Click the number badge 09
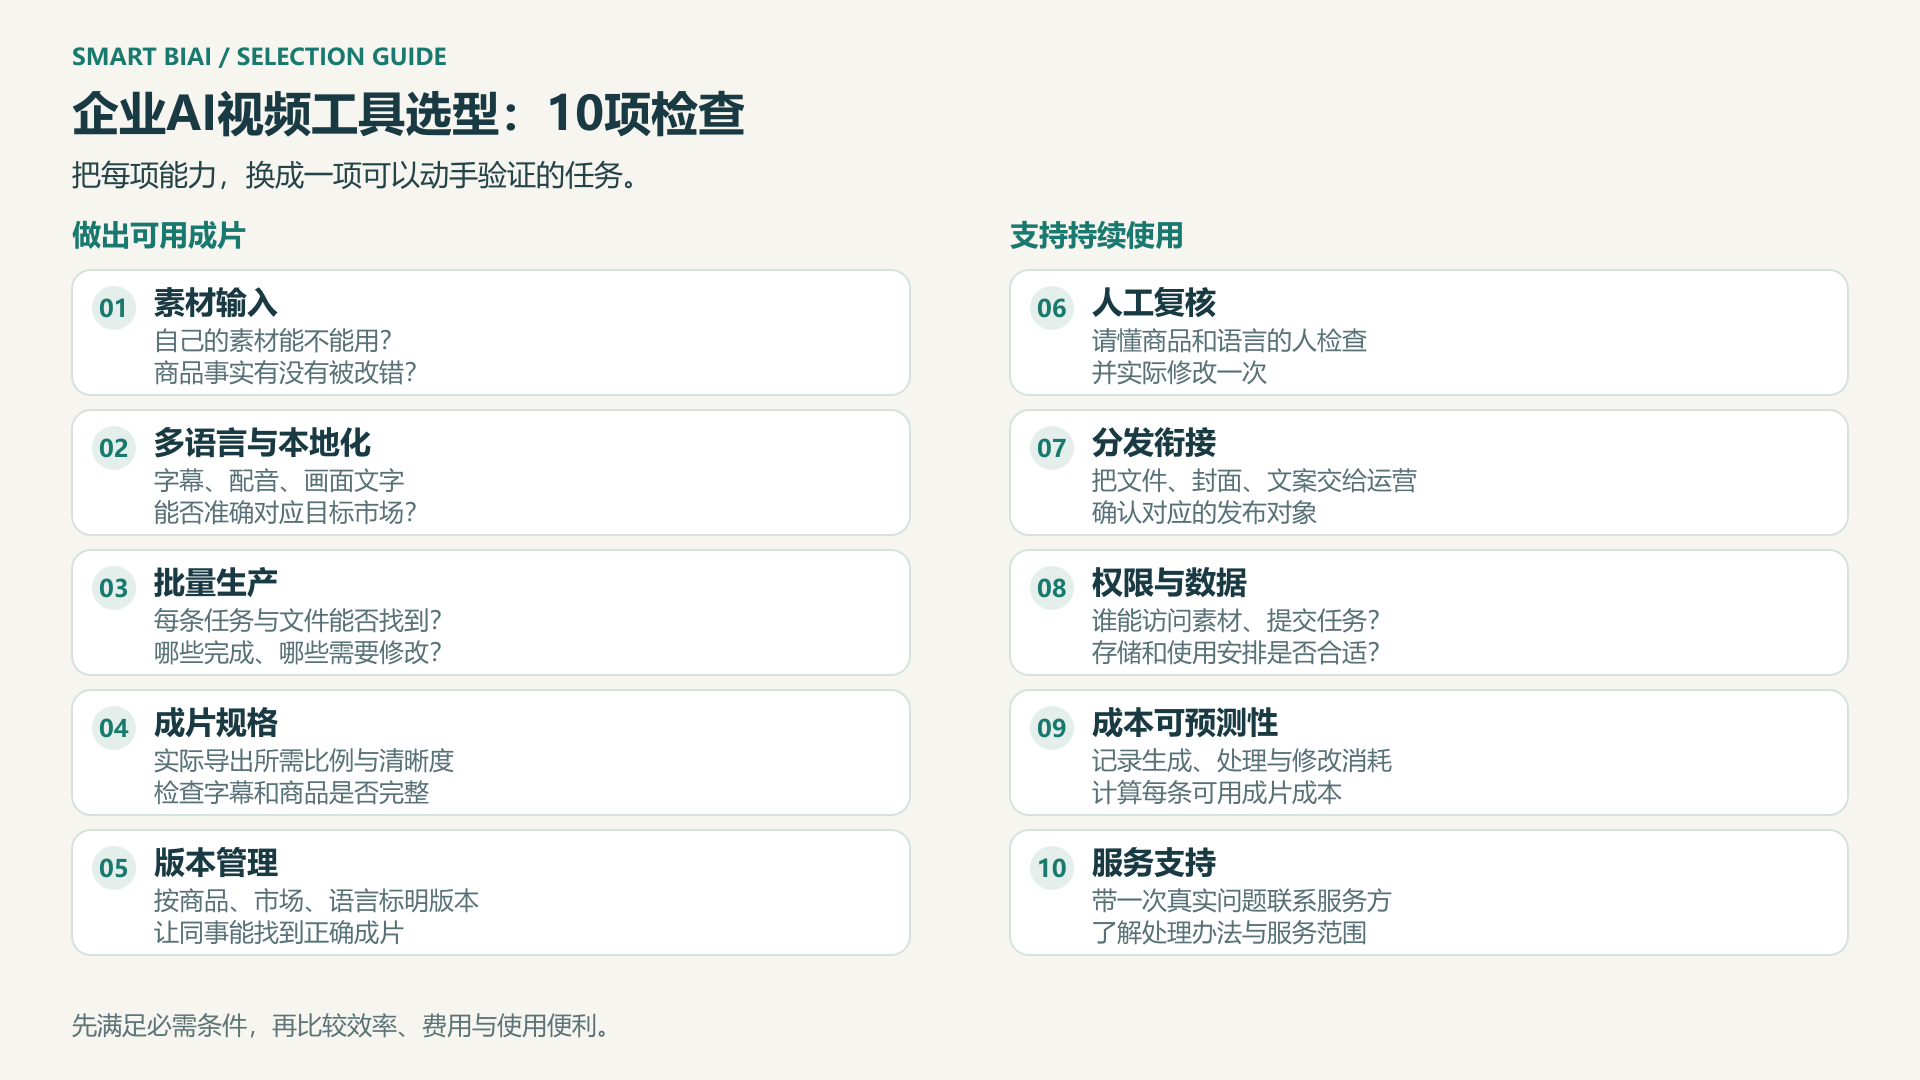This screenshot has width=1920, height=1080. (1052, 728)
